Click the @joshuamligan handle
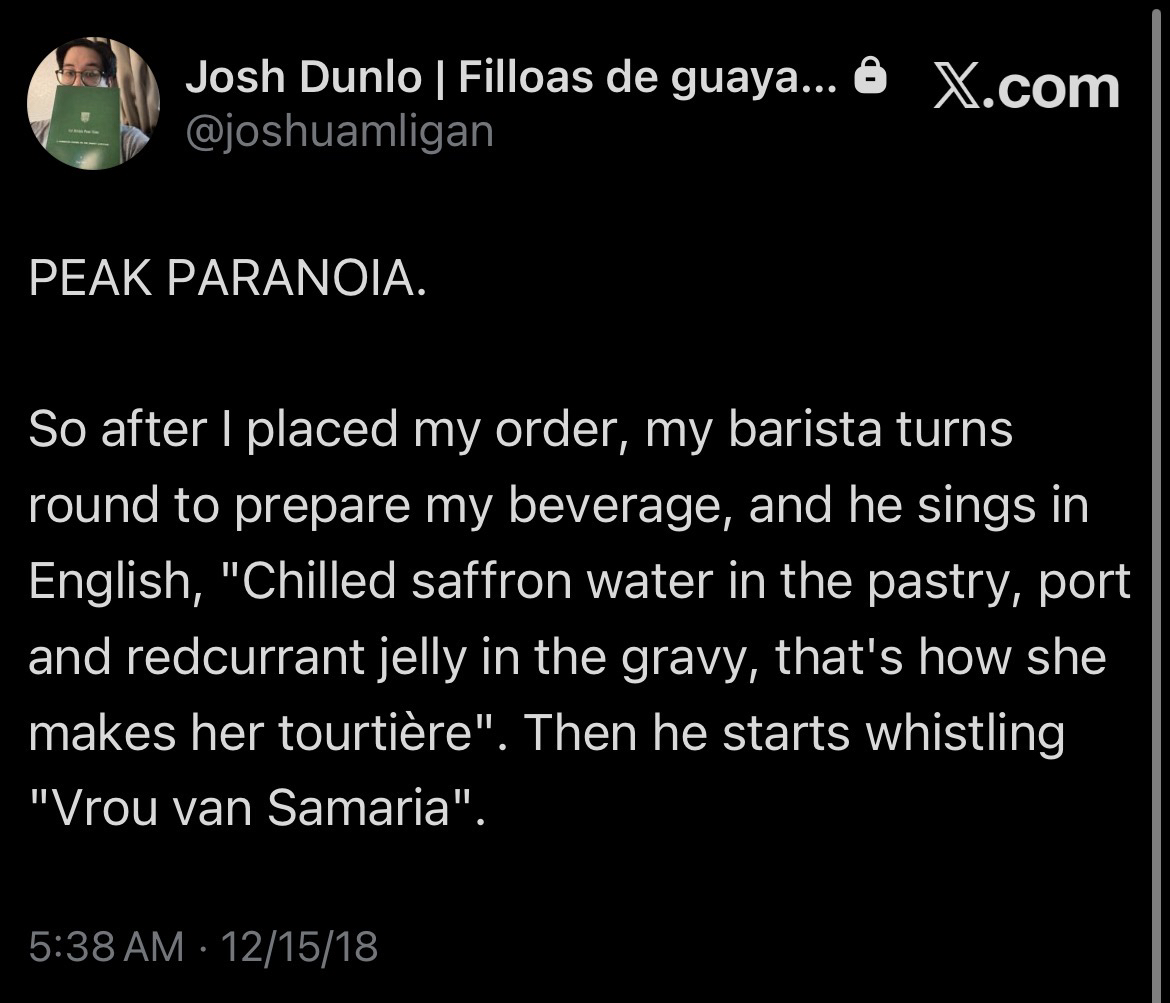 (x=339, y=131)
